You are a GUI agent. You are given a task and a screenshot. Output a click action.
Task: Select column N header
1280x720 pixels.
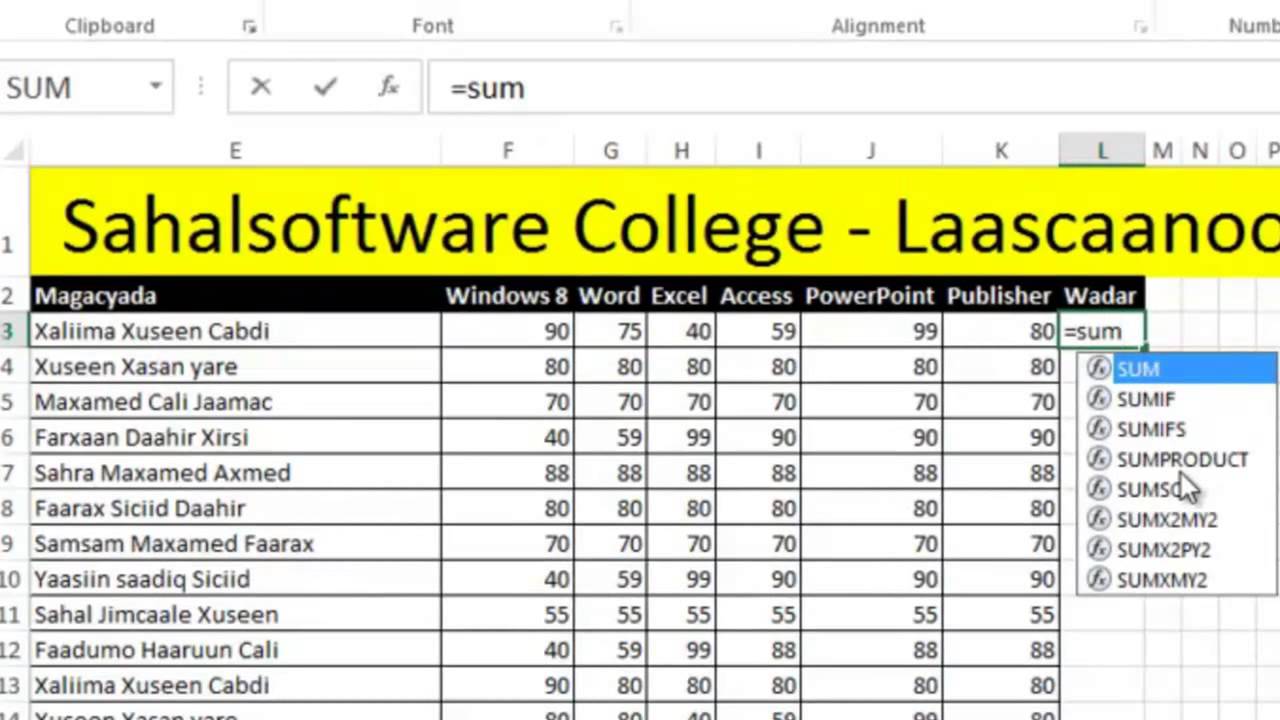click(1200, 151)
